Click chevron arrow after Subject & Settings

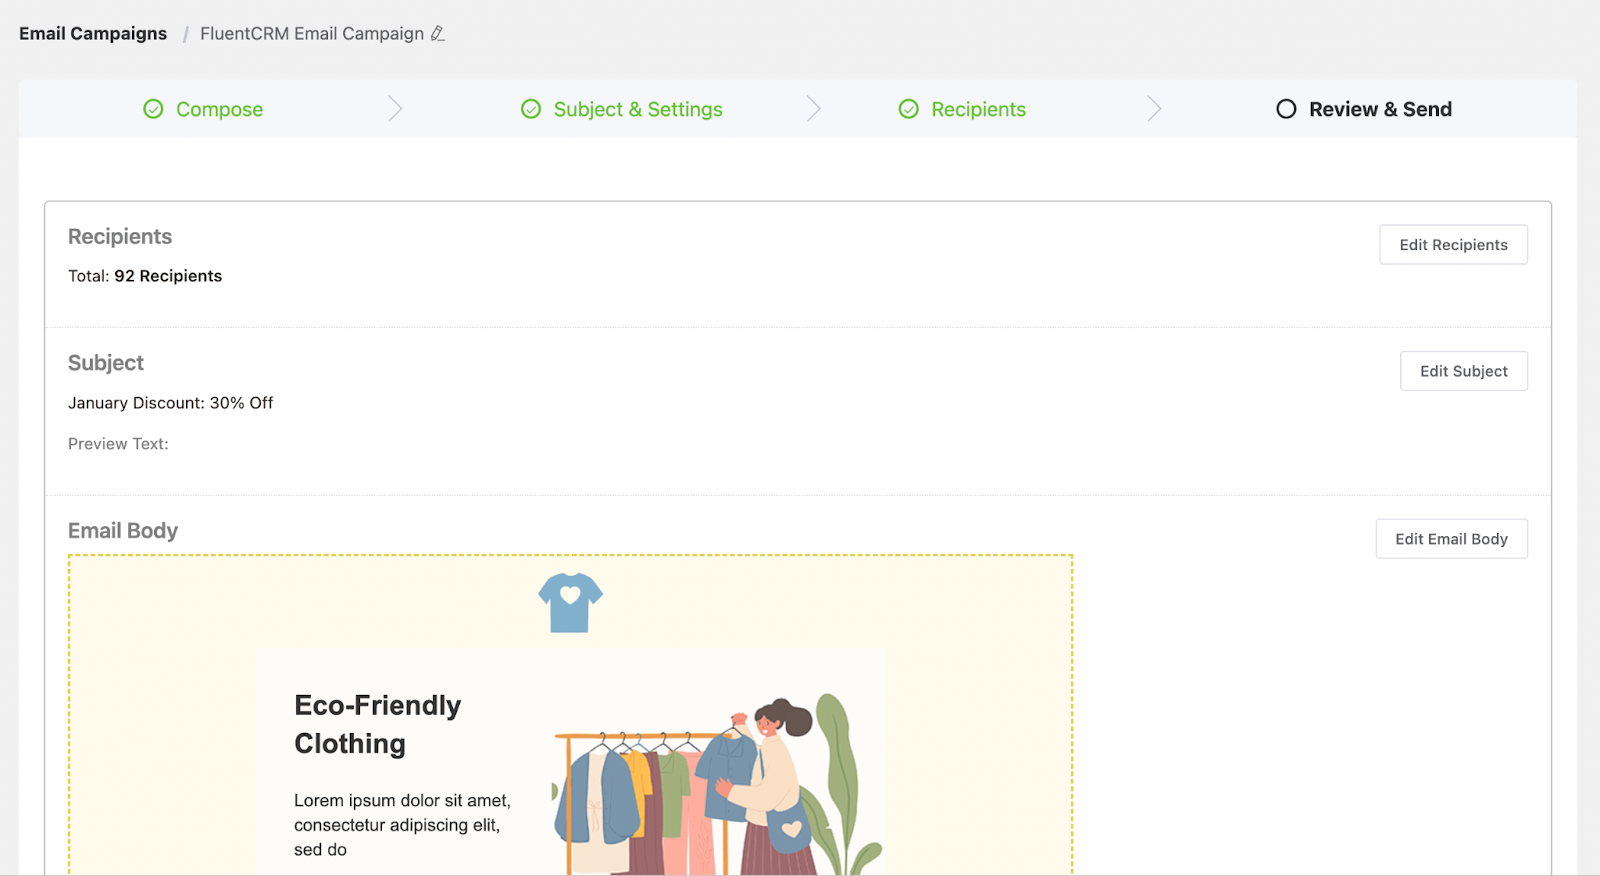(813, 109)
